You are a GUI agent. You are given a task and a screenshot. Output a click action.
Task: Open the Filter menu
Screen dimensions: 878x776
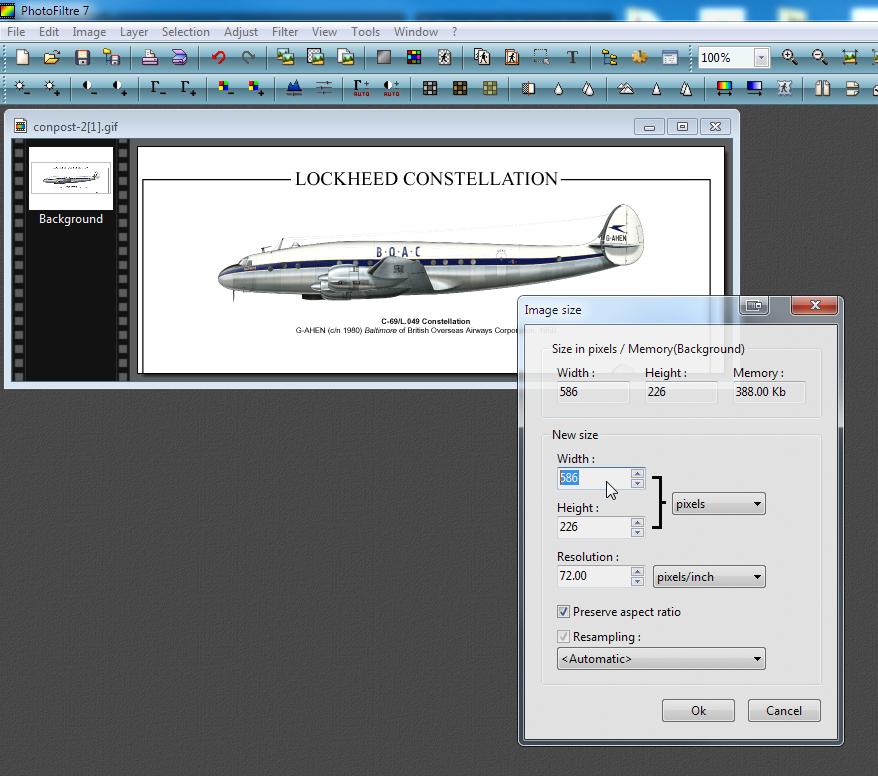285,32
